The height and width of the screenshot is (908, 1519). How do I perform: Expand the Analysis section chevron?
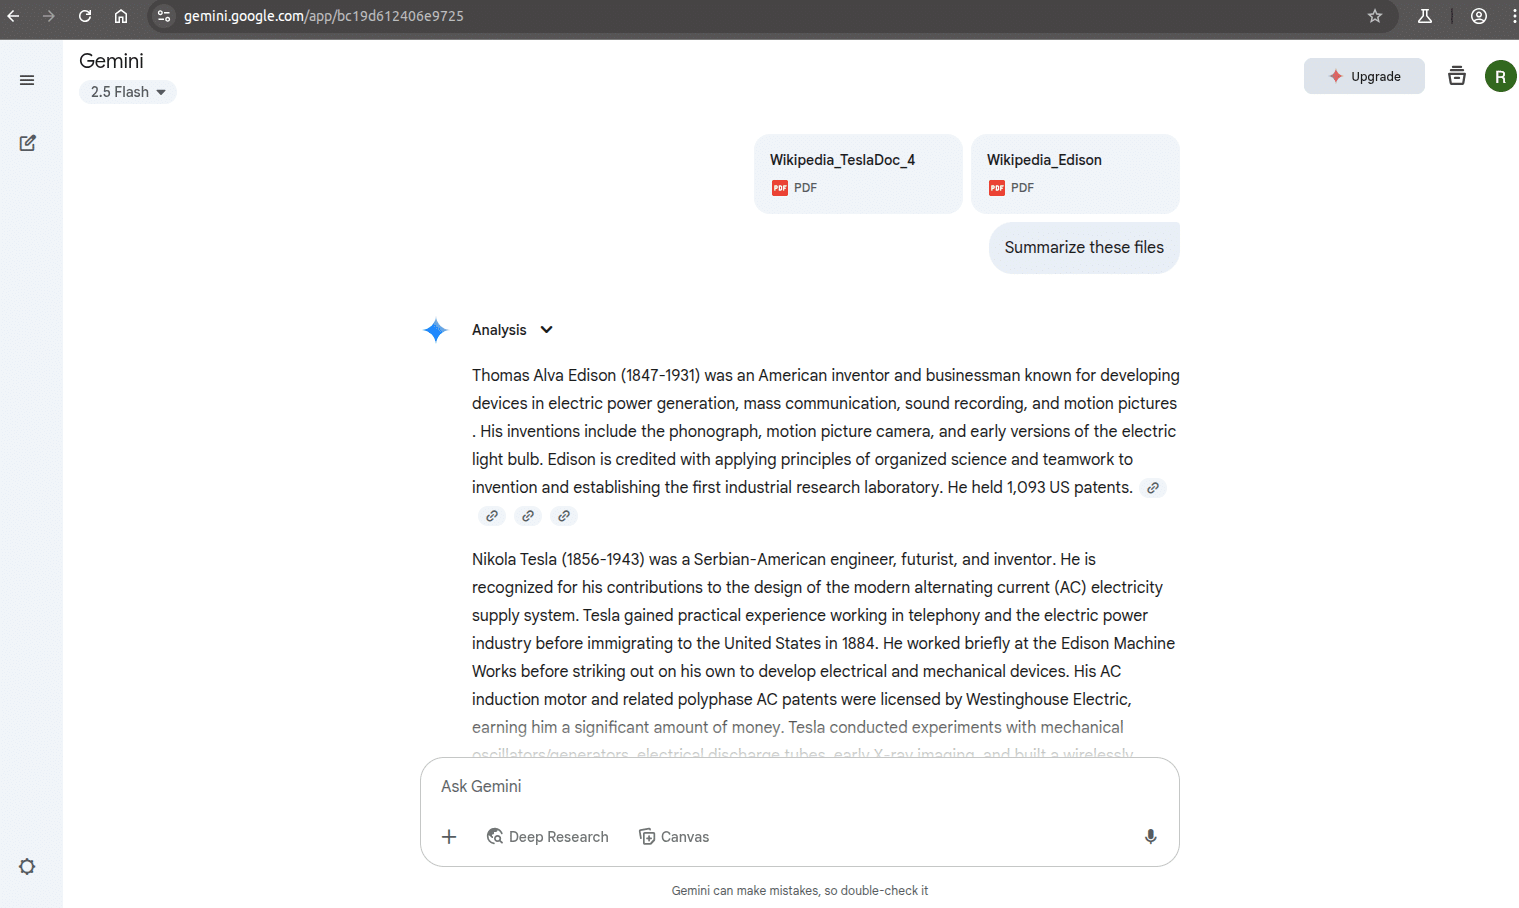(x=547, y=330)
